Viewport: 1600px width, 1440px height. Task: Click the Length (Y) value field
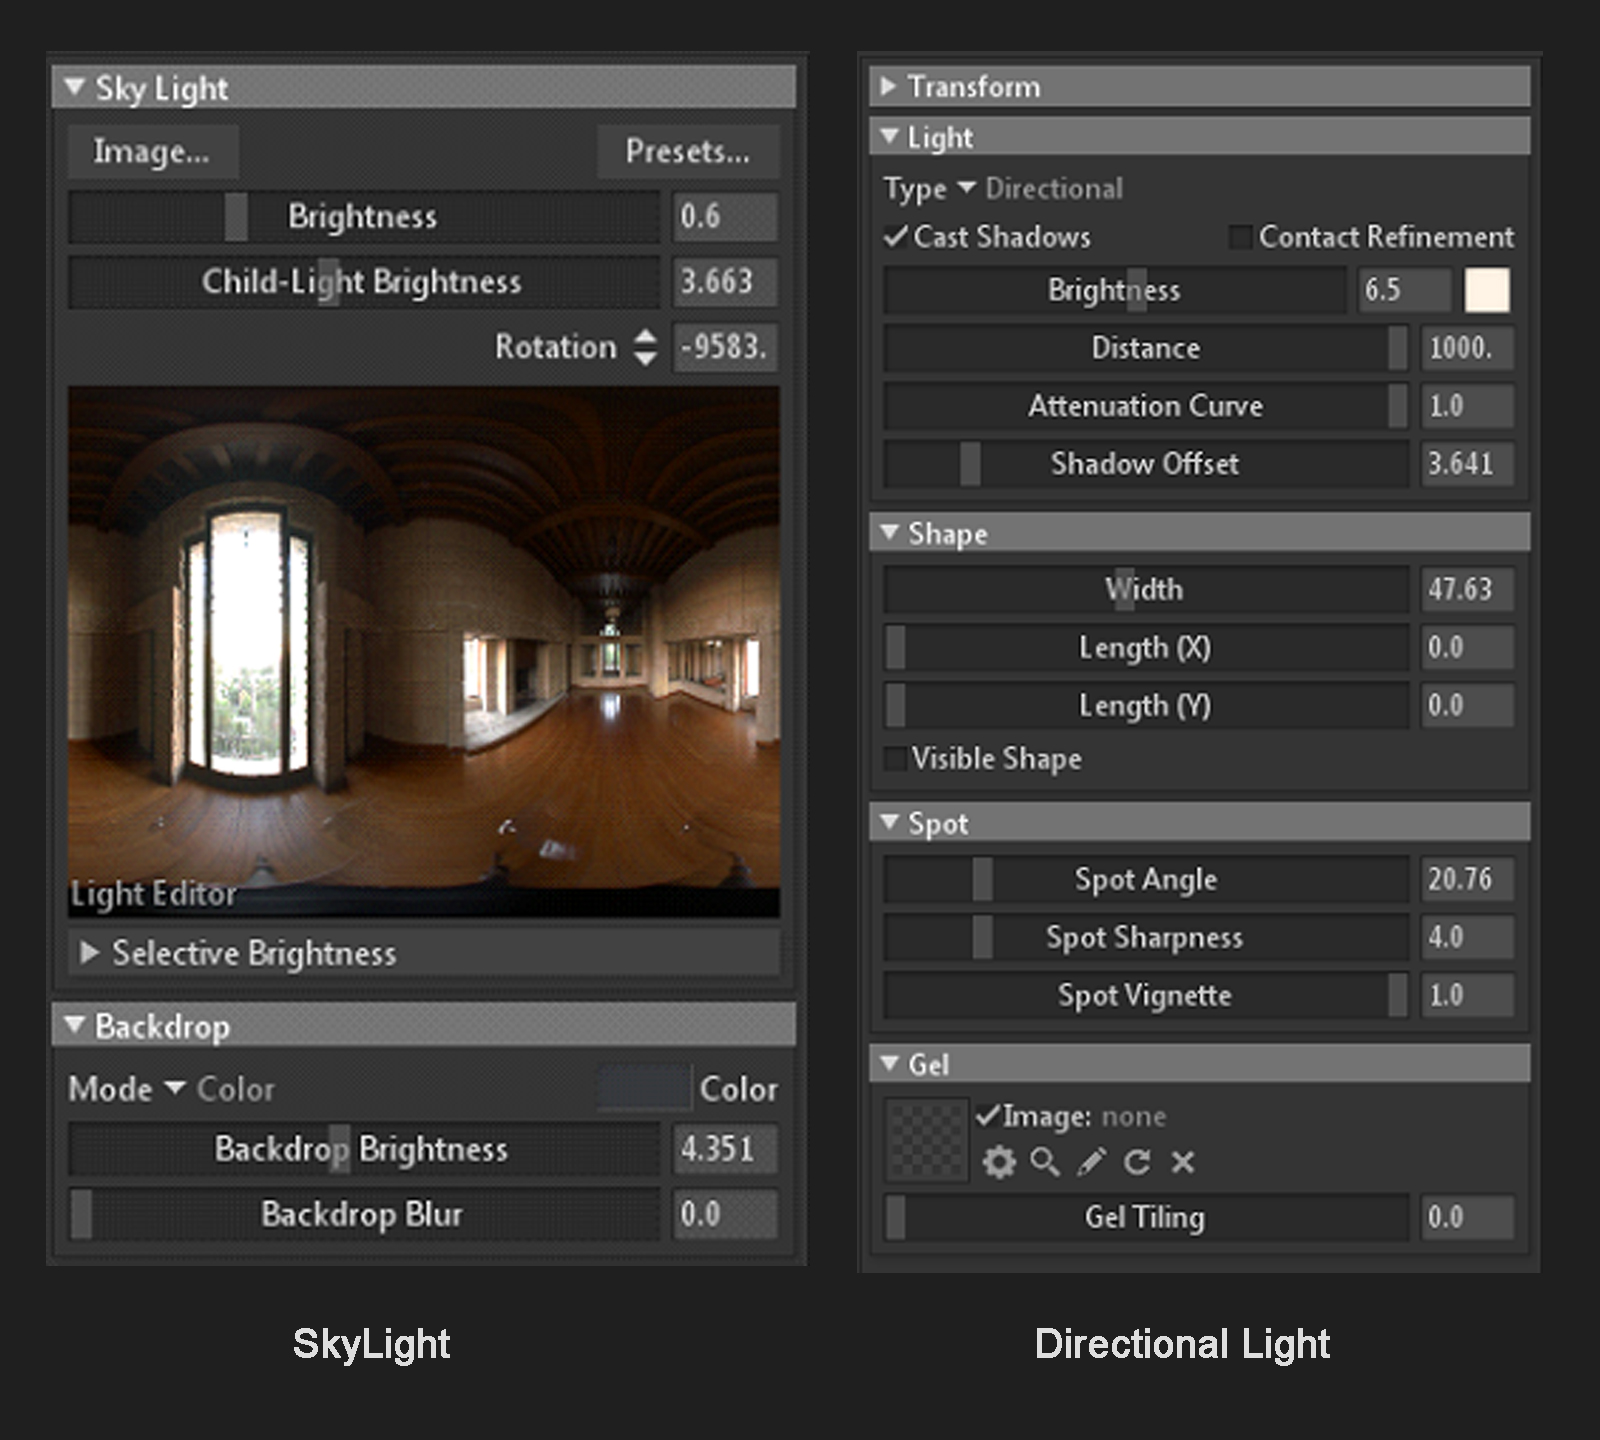tap(1467, 705)
